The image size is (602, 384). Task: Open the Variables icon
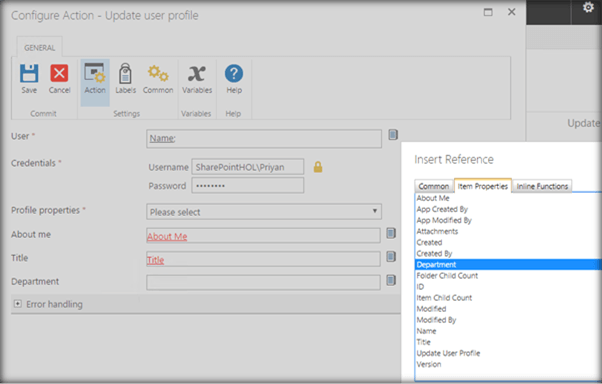pyautogui.click(x=197, y=73)
